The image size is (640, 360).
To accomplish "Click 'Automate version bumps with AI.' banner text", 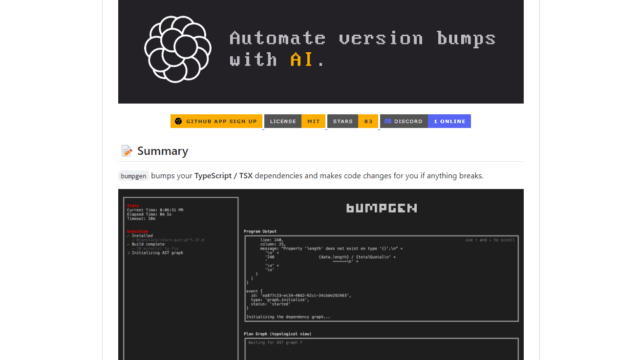I will coord(362,49).
